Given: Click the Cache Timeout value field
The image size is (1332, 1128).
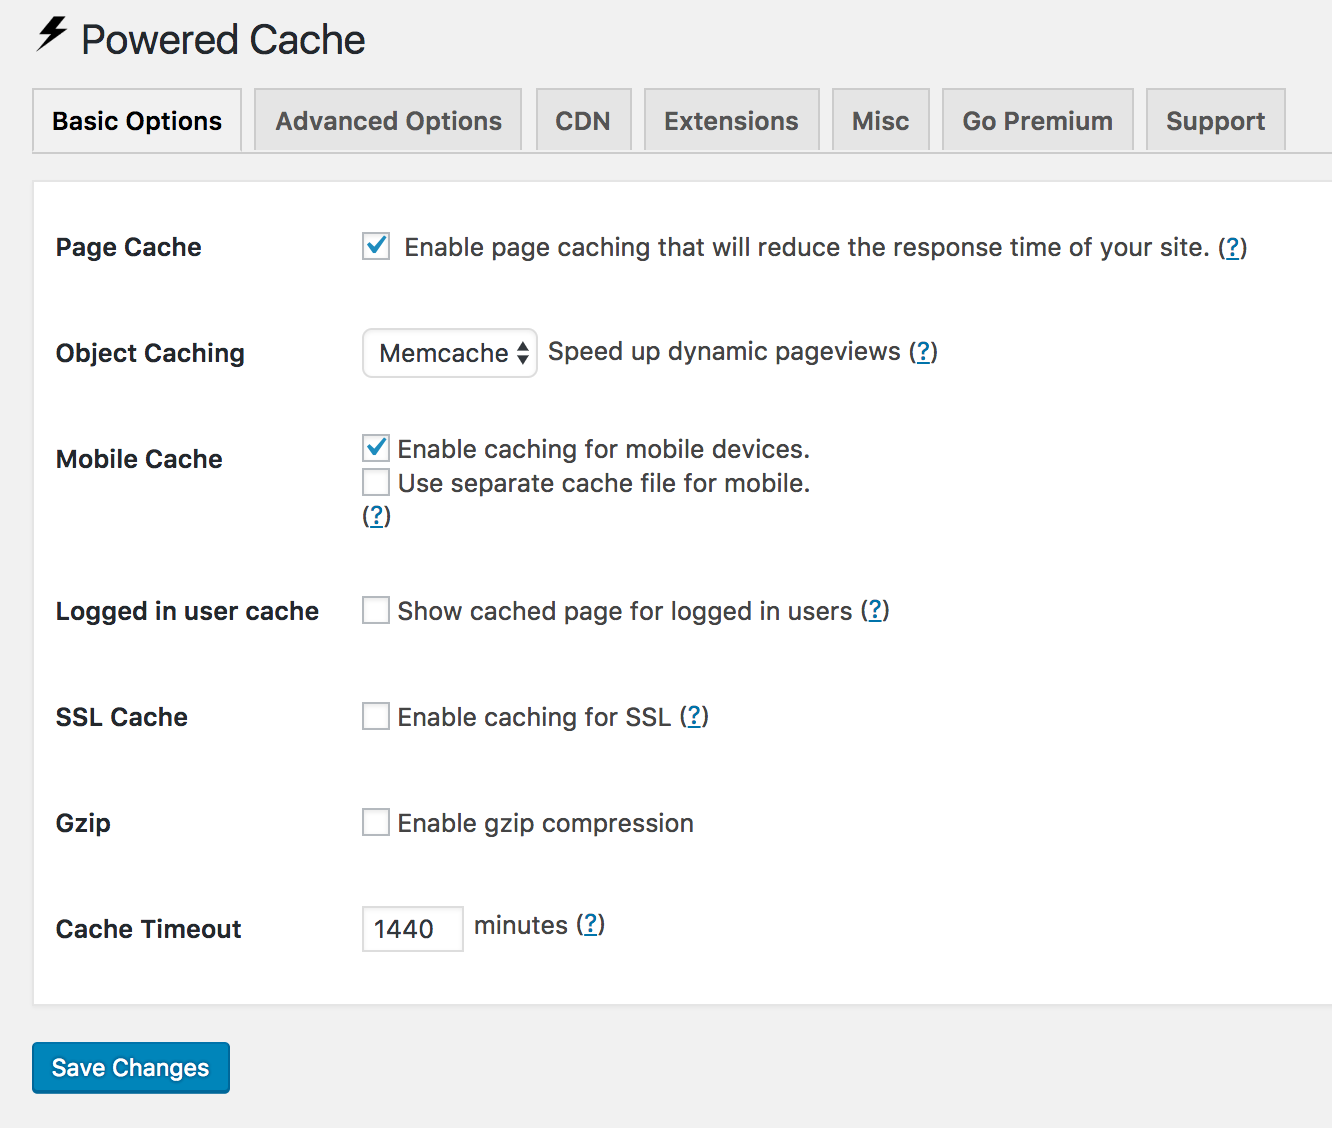Looking at the screenshot, I should click(x=412, y=928).
